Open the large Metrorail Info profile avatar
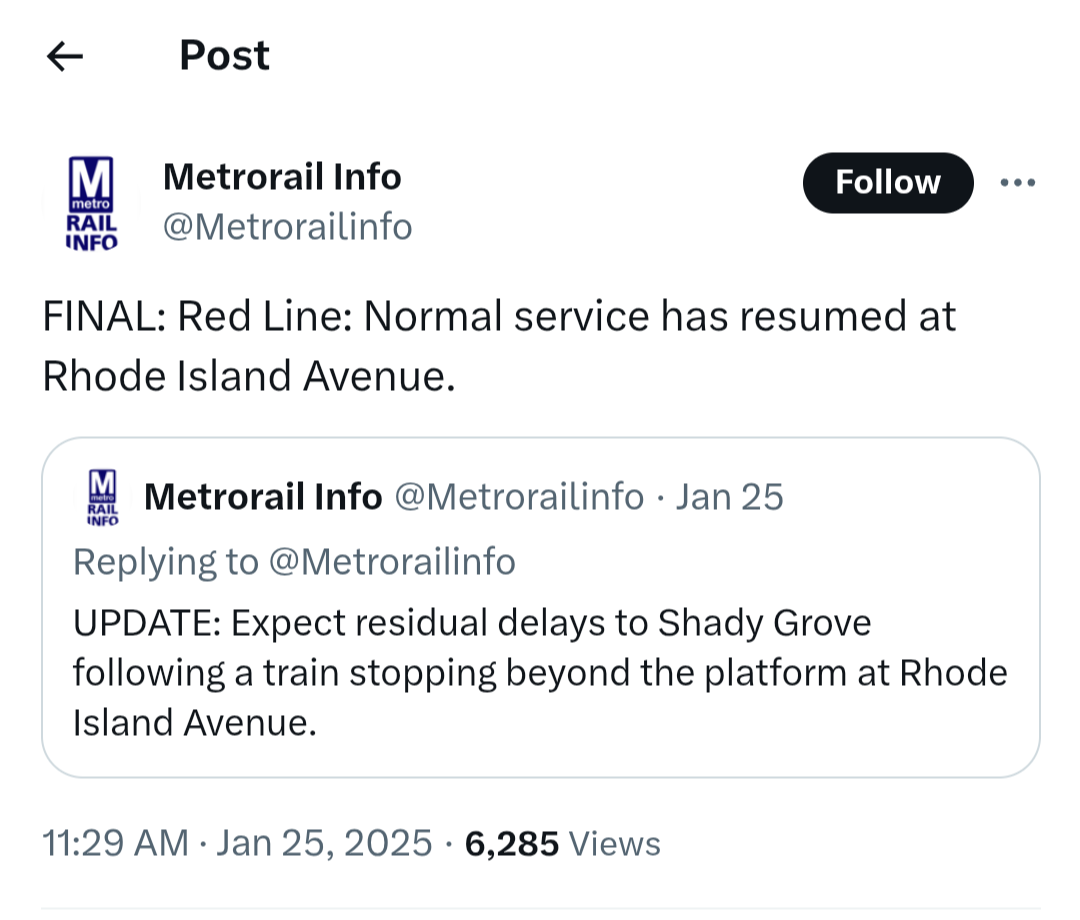The image size is (1080, 920). pos(91,203)
